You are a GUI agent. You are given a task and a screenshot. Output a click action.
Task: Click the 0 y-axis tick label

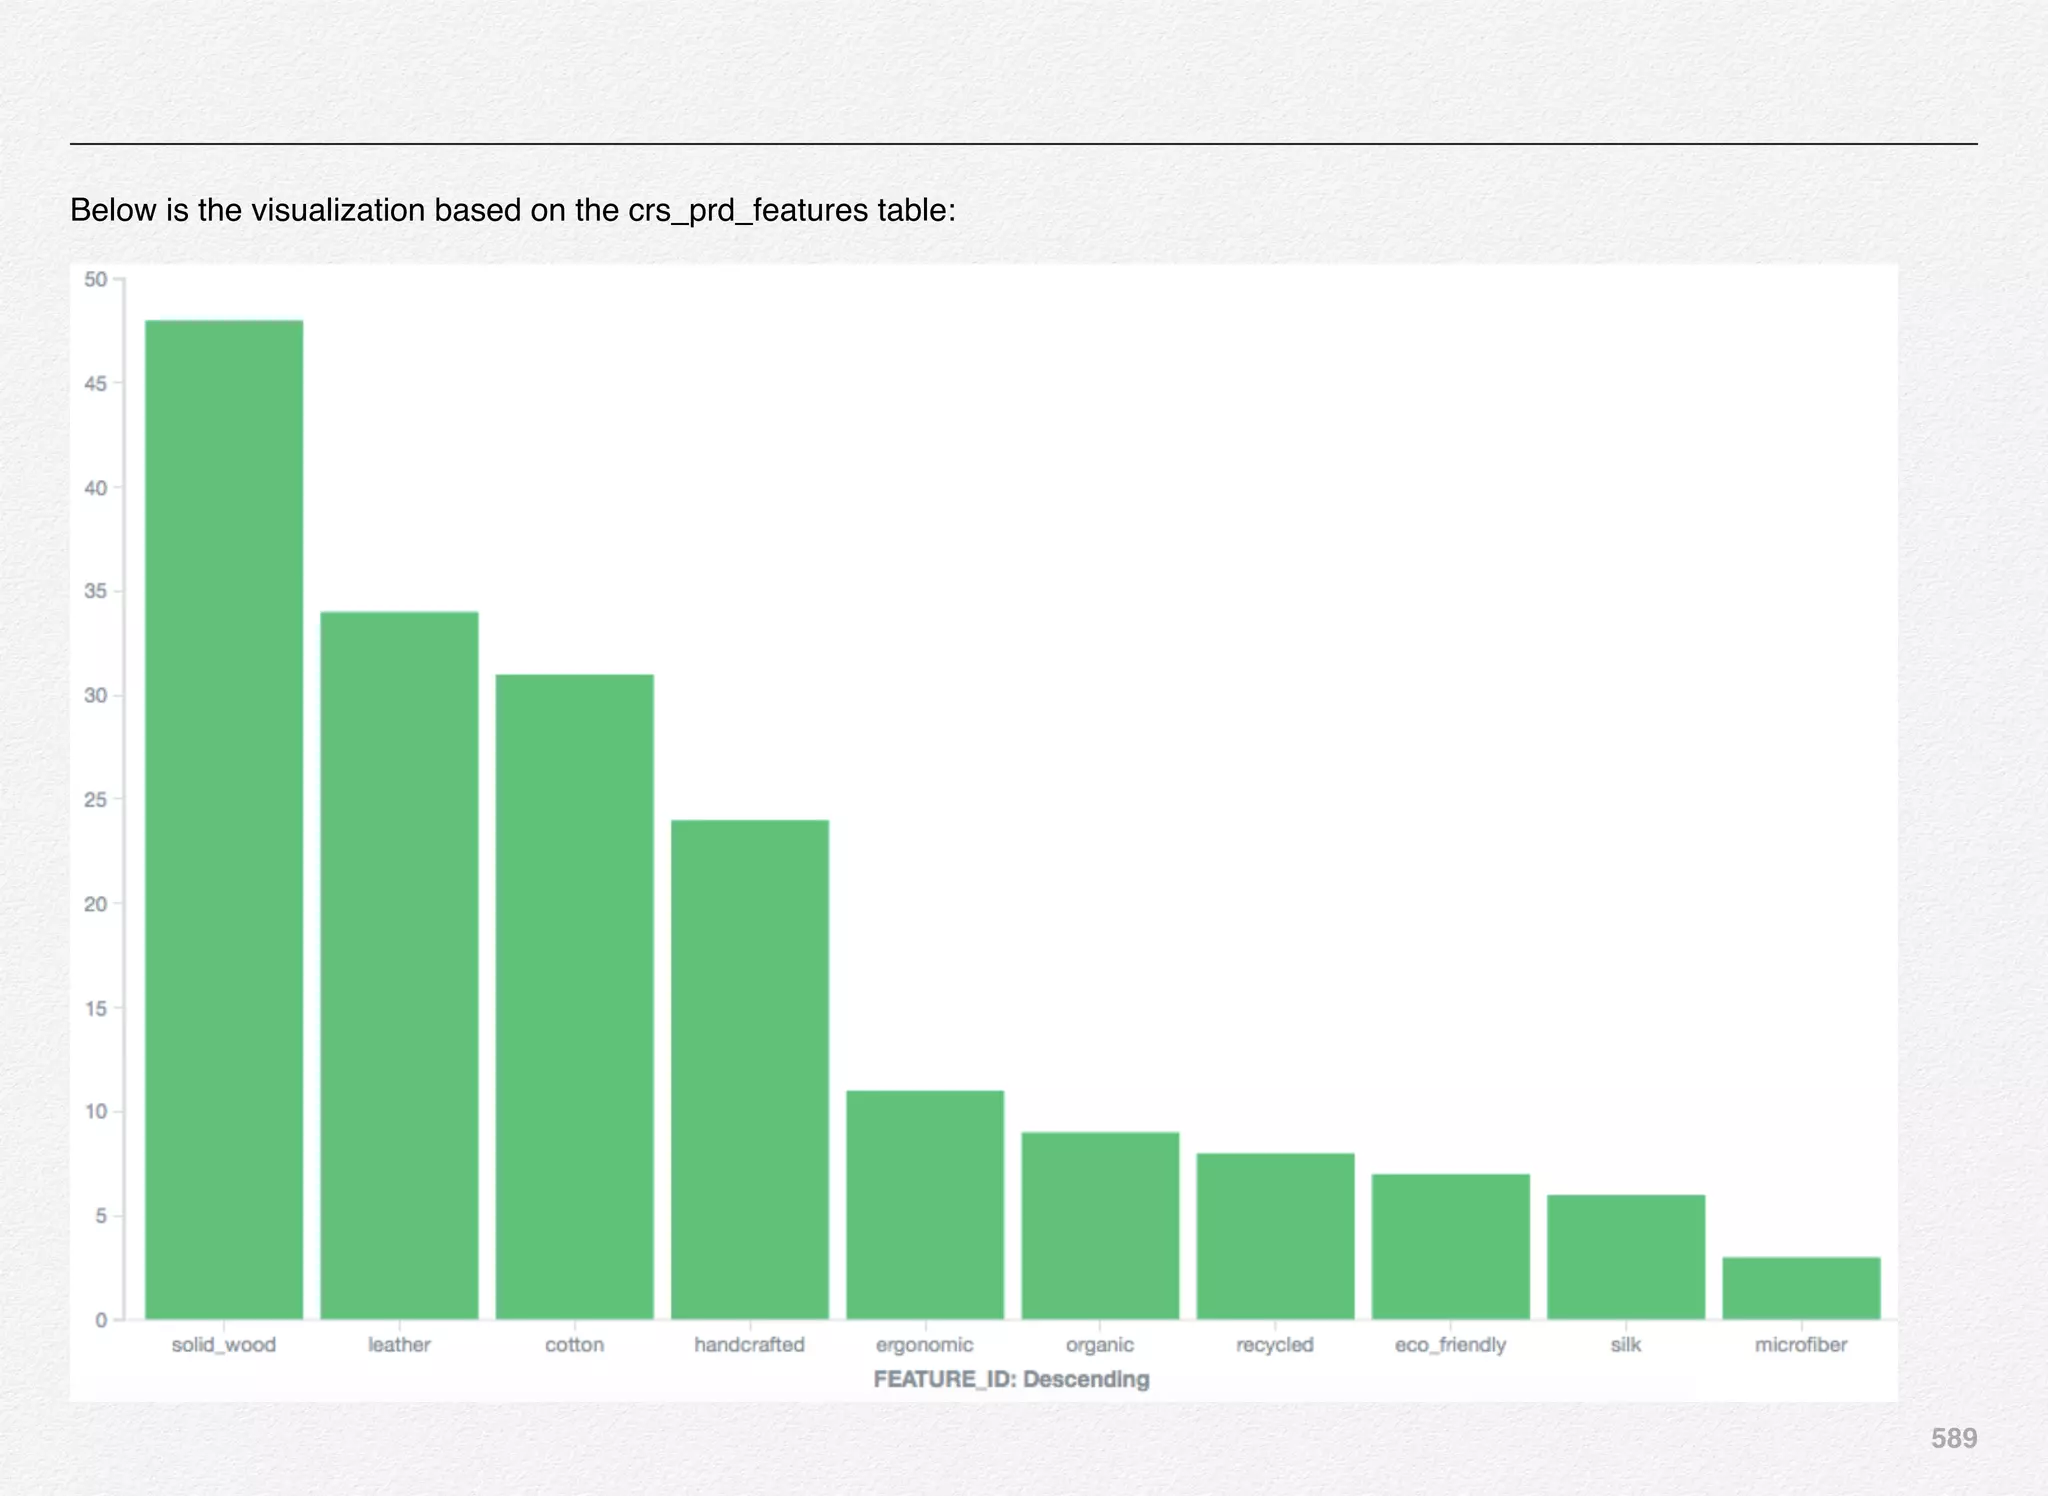point(101,1320)
